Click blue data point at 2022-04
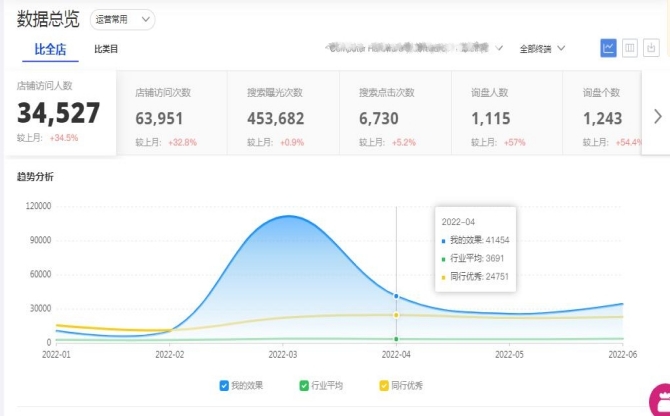 (397, 296)
